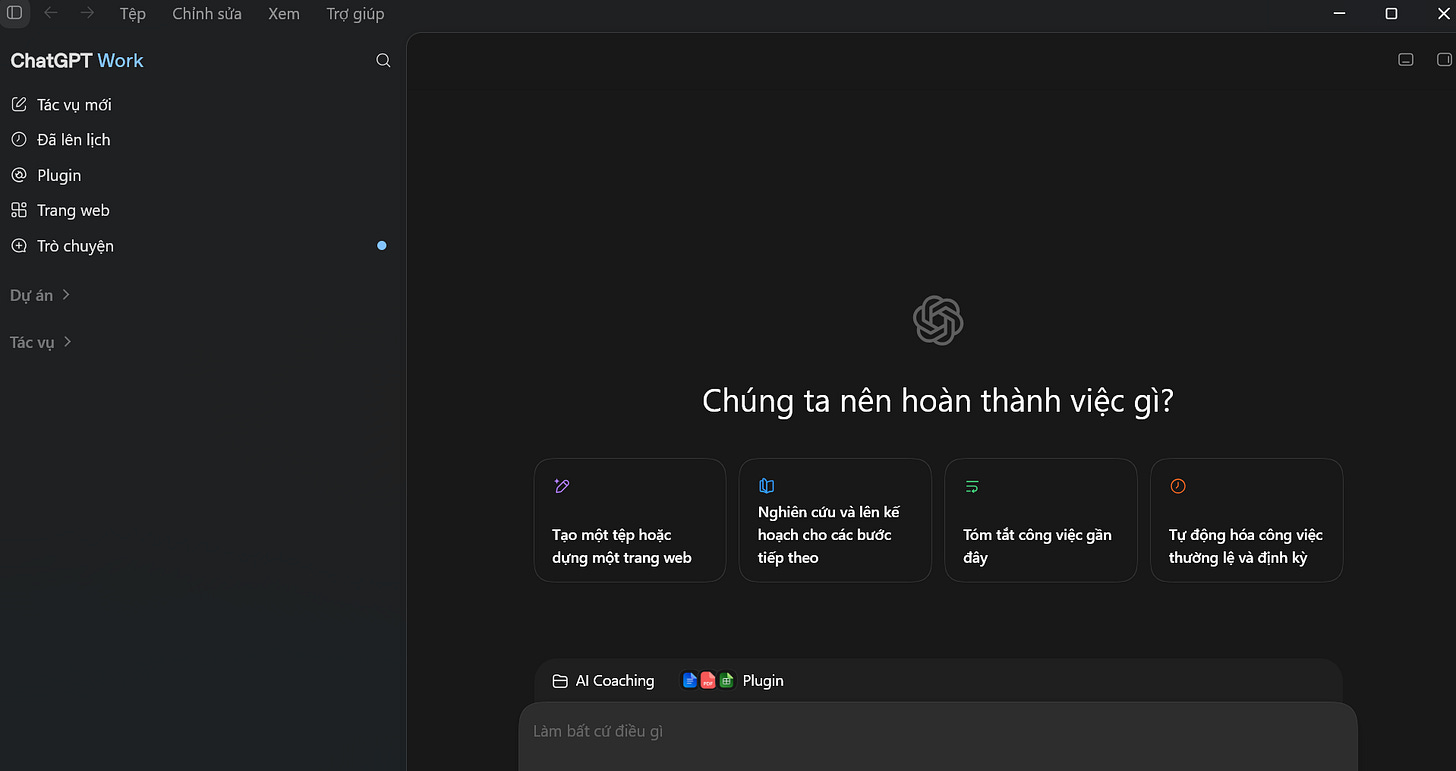
Task: Click the scheduled clock icon
Action: click(x=18, y=140)
